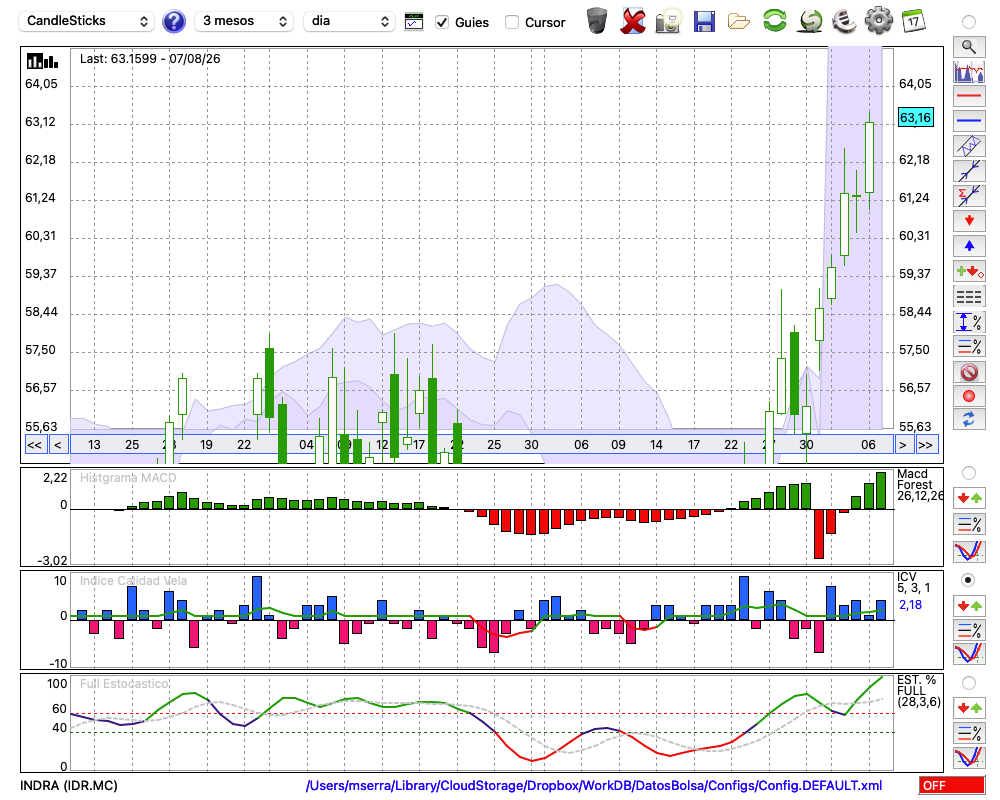The image size is (1000, 800).
Task: Click the volume histogram chart icon
Action: 969,71
